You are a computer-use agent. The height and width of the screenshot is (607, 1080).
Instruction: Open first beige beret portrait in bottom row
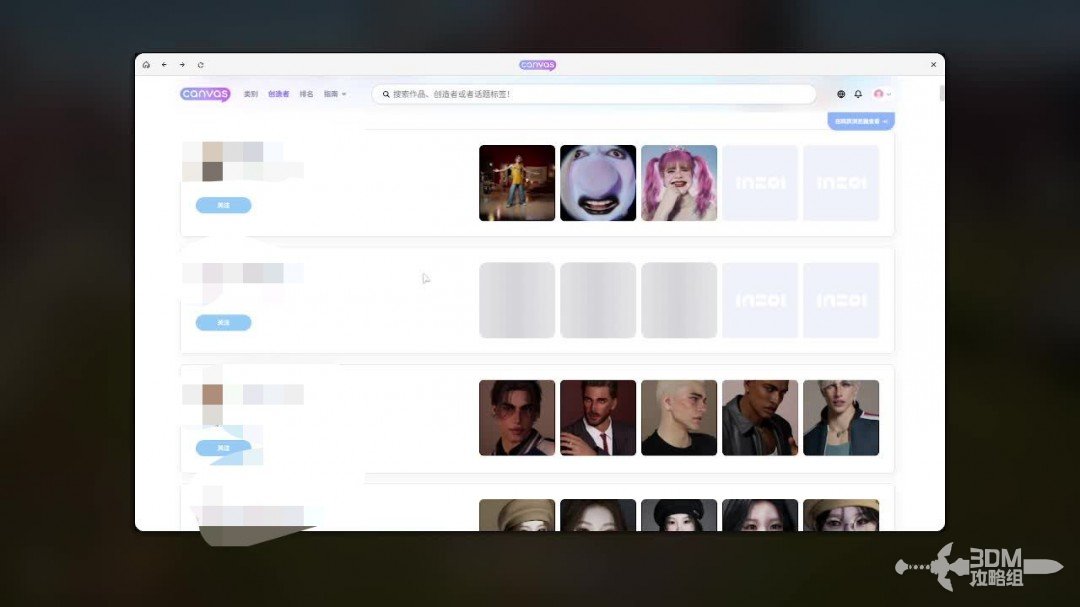(x=517, y=515)
